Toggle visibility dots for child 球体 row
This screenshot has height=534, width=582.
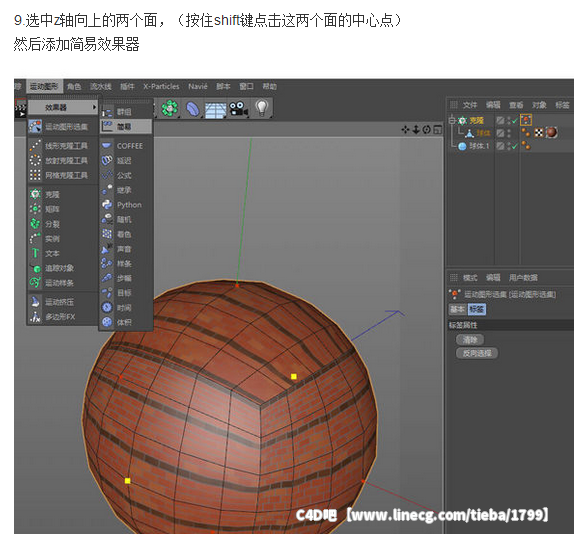click(509, 133)
